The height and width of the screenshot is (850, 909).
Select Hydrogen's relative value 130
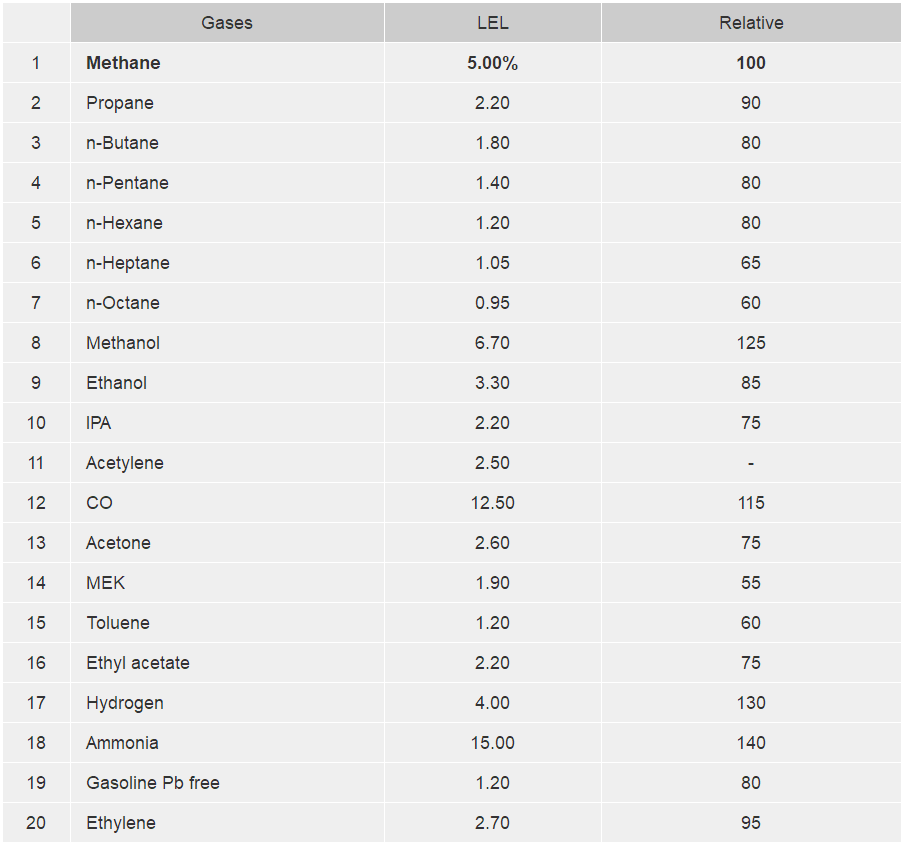pyautogui.click(x=751, y=703)
